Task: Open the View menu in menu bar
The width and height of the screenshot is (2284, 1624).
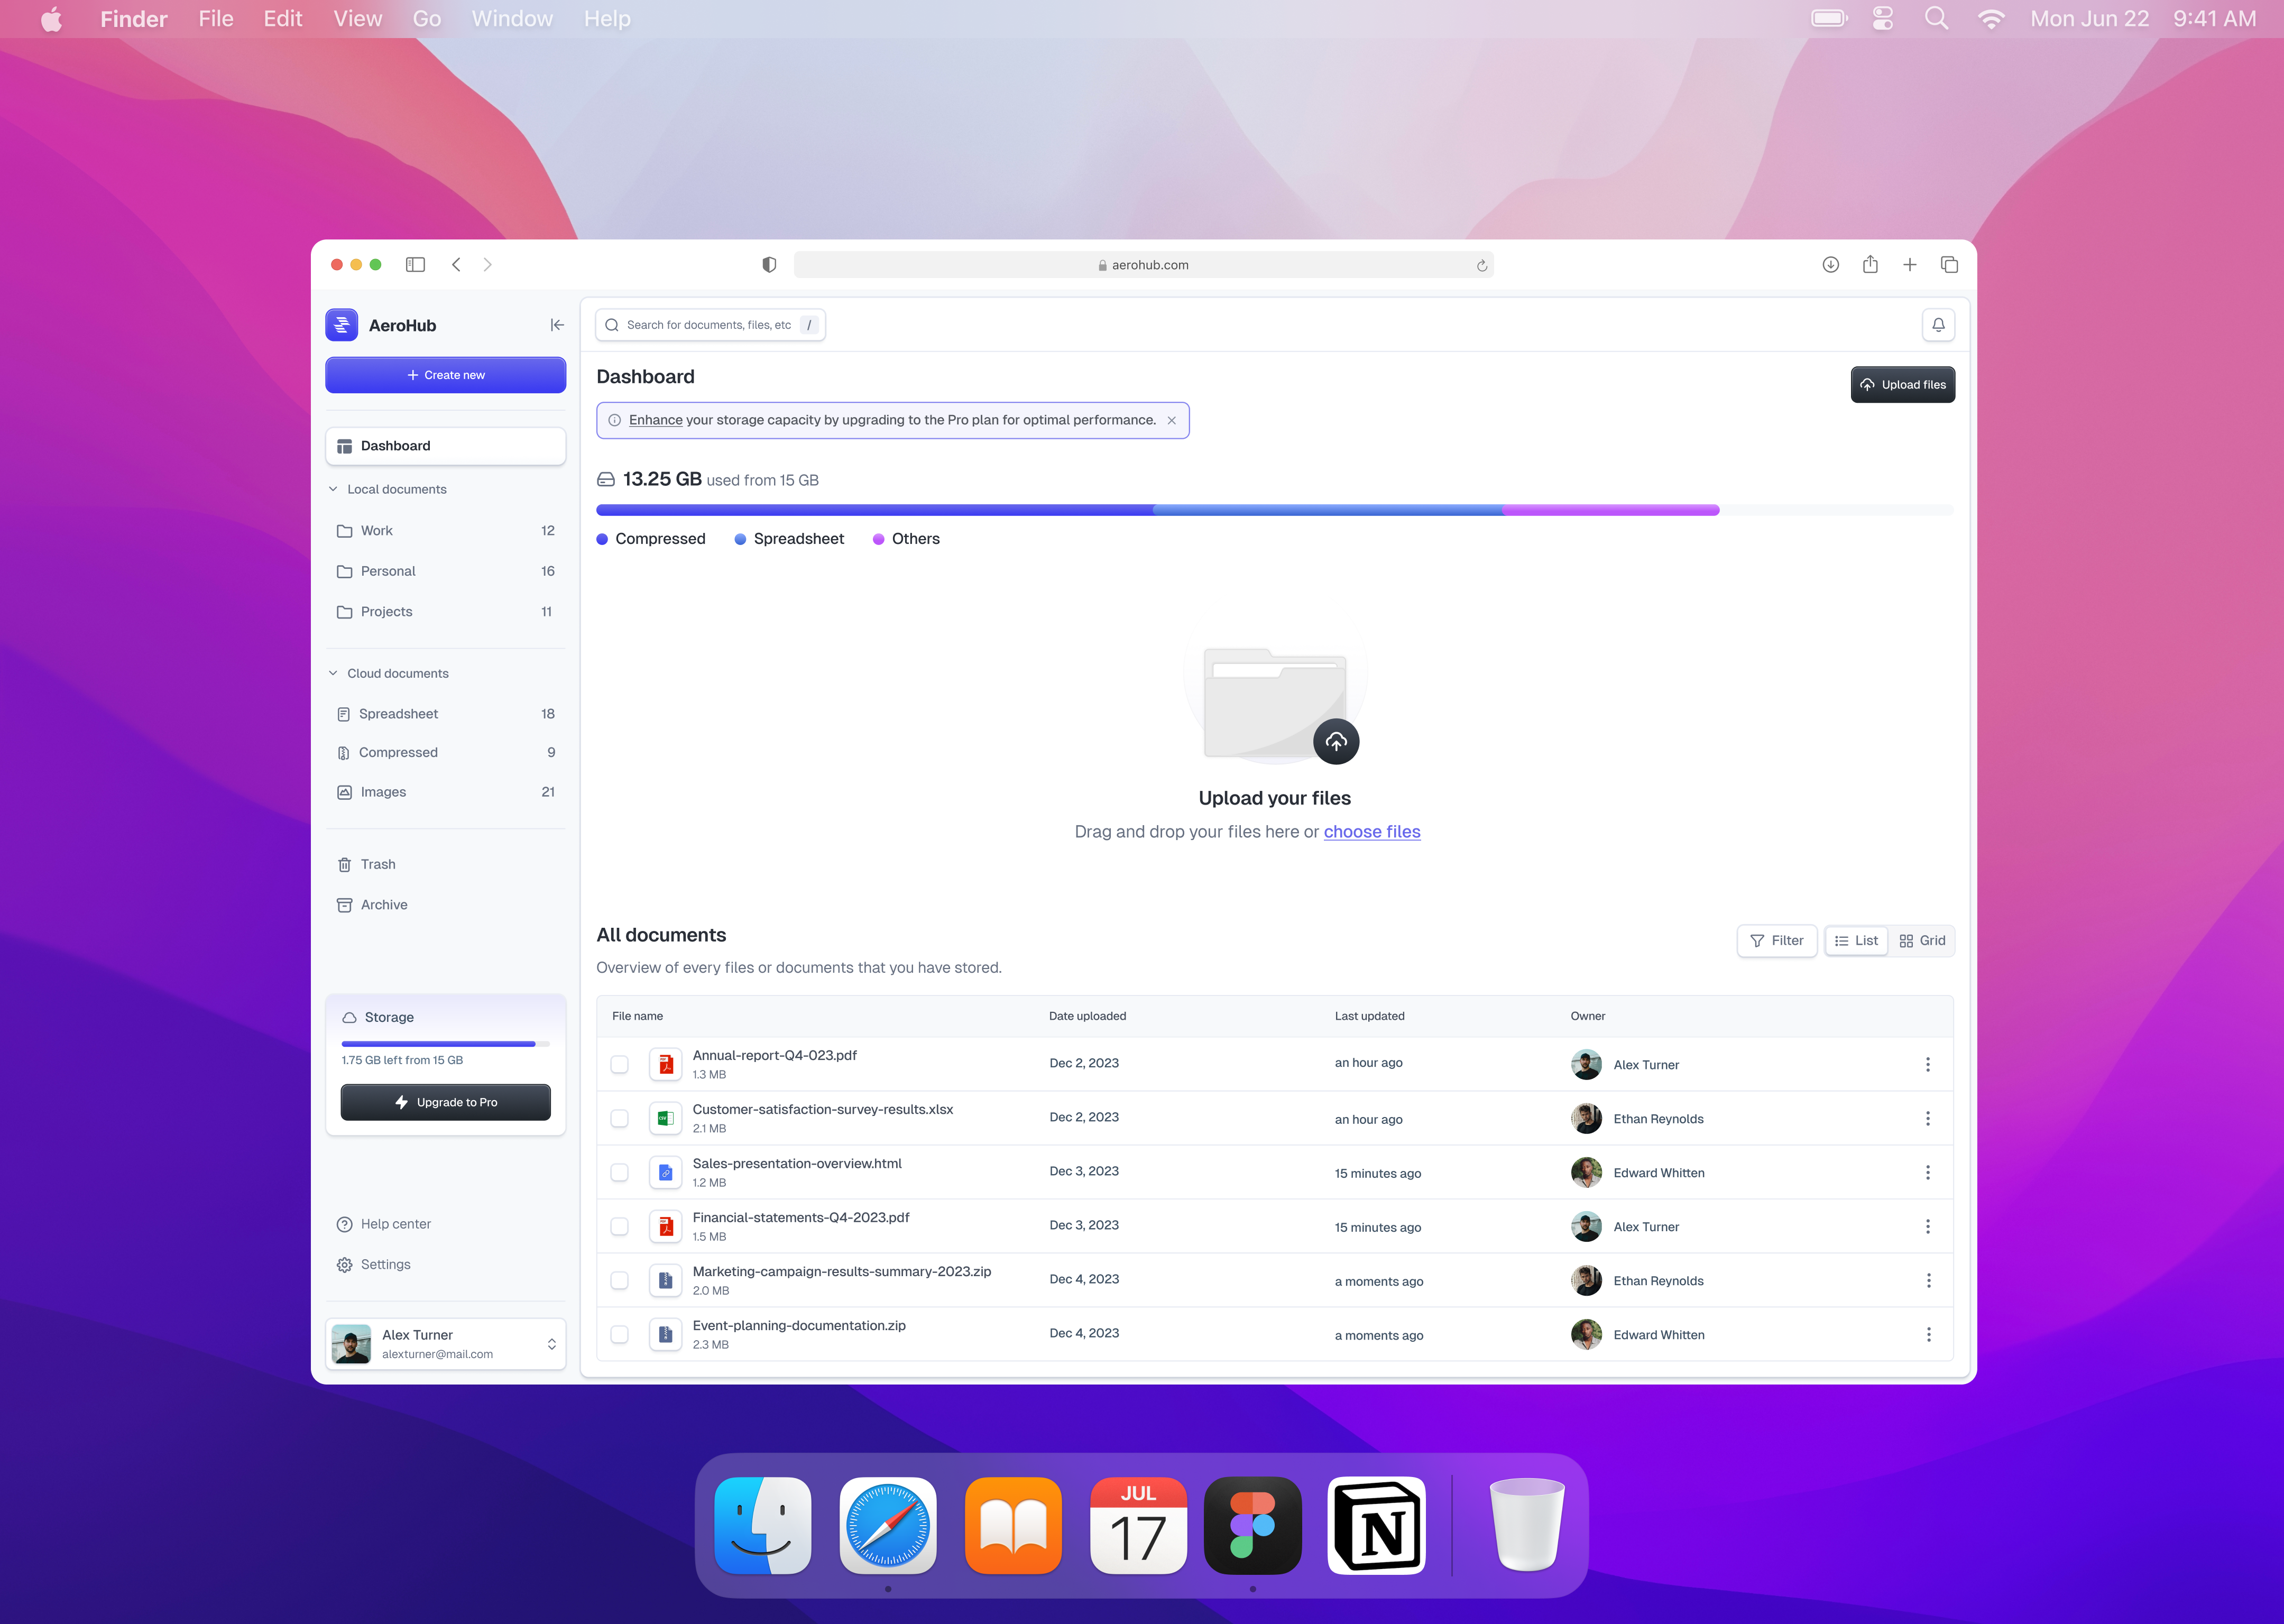Action: pos(357,19)
